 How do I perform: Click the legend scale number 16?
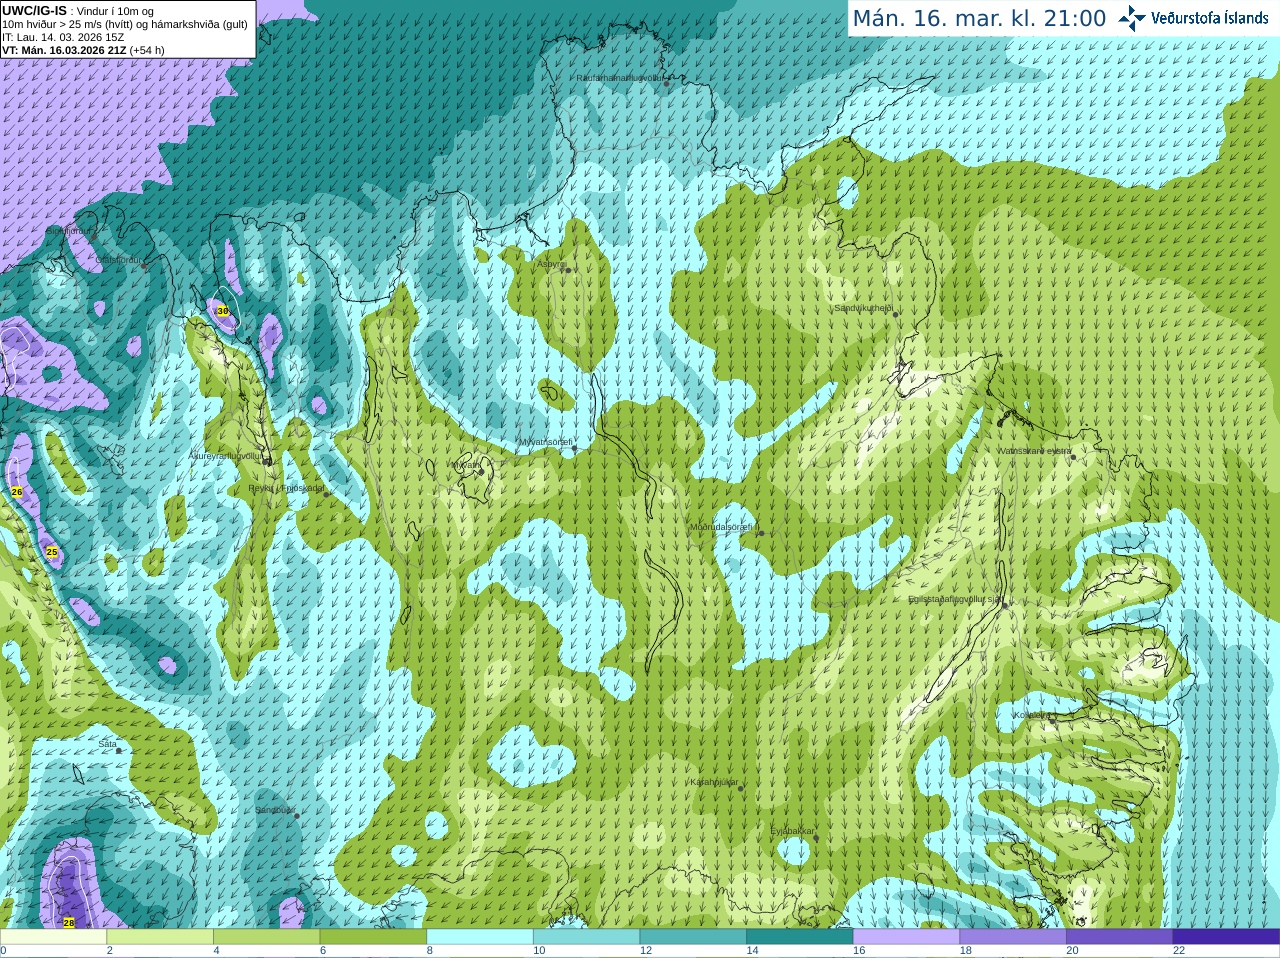pyautogui.click(x=859, y=951)
